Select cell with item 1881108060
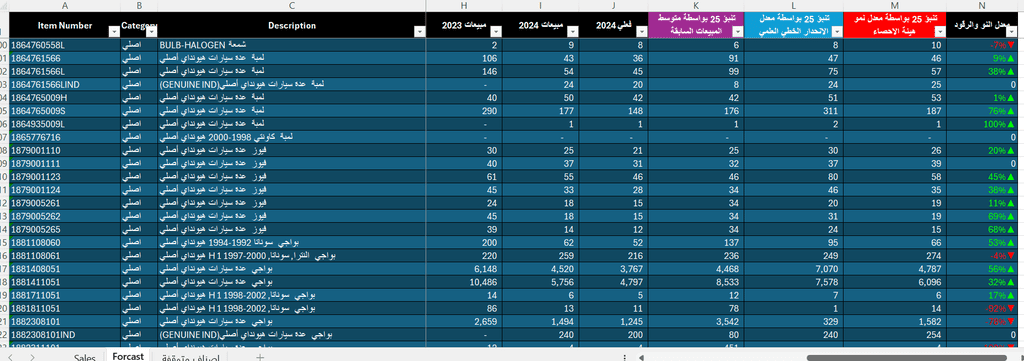The image size is (1024, 361). 64,242
